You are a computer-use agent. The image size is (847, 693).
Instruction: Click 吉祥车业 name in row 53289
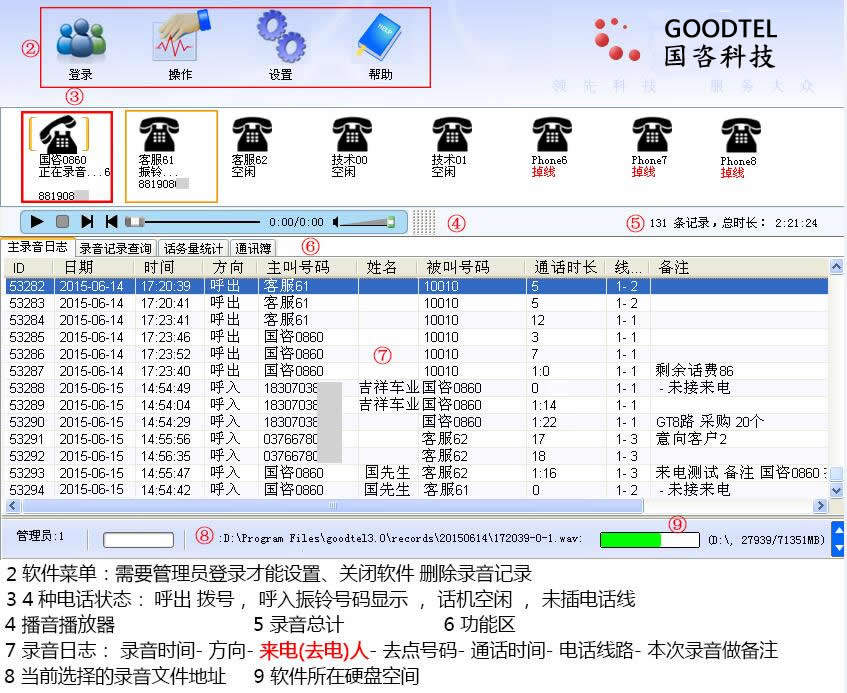pos(389,405)
